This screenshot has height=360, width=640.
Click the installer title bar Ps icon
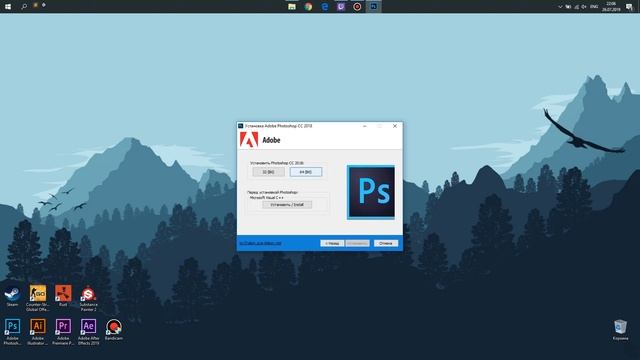click(x=241, y=126)
